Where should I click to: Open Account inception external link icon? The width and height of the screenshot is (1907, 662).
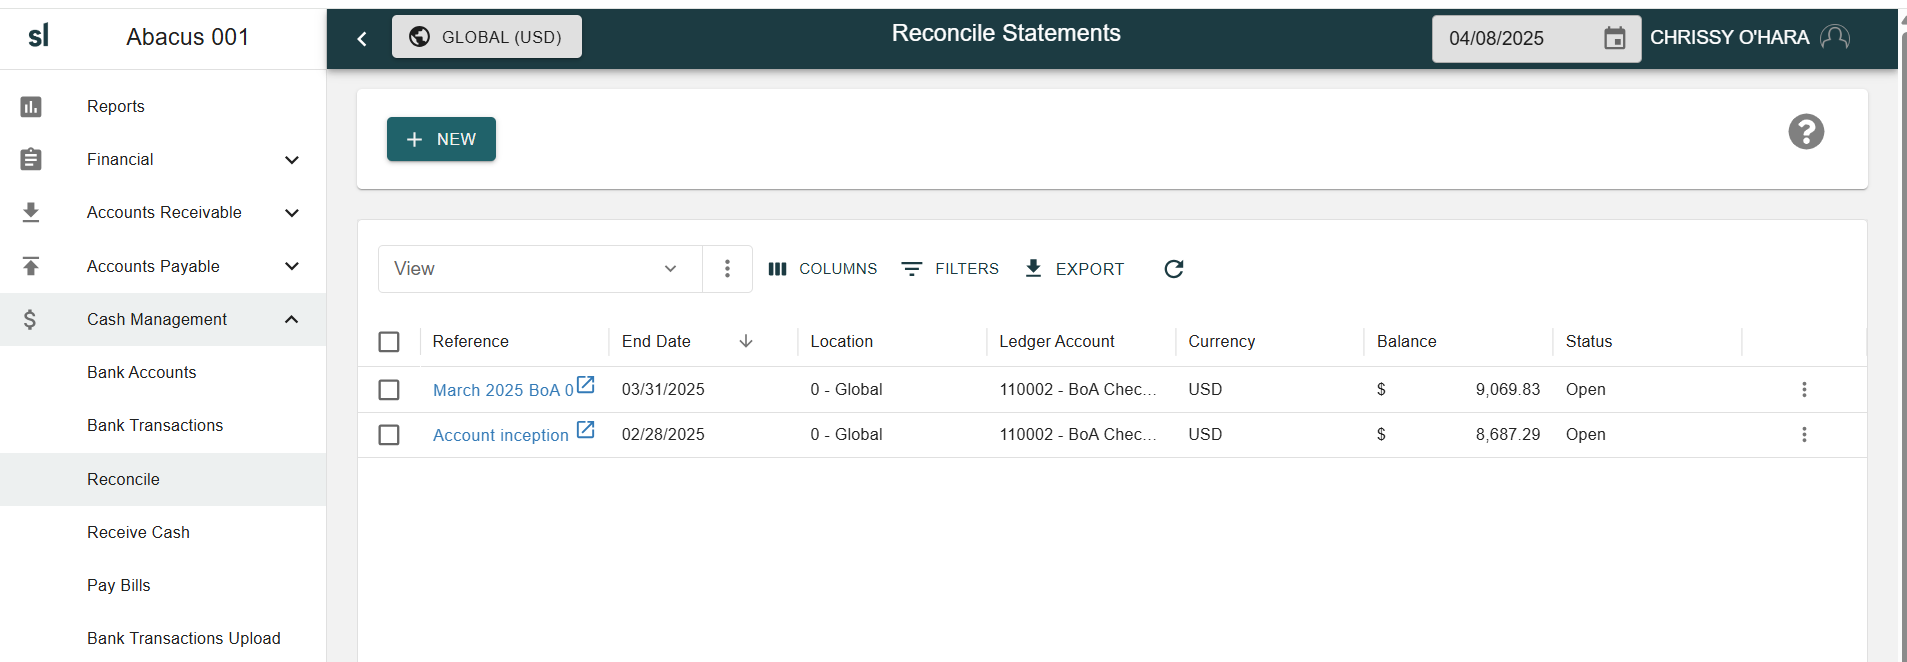point(586,430)
